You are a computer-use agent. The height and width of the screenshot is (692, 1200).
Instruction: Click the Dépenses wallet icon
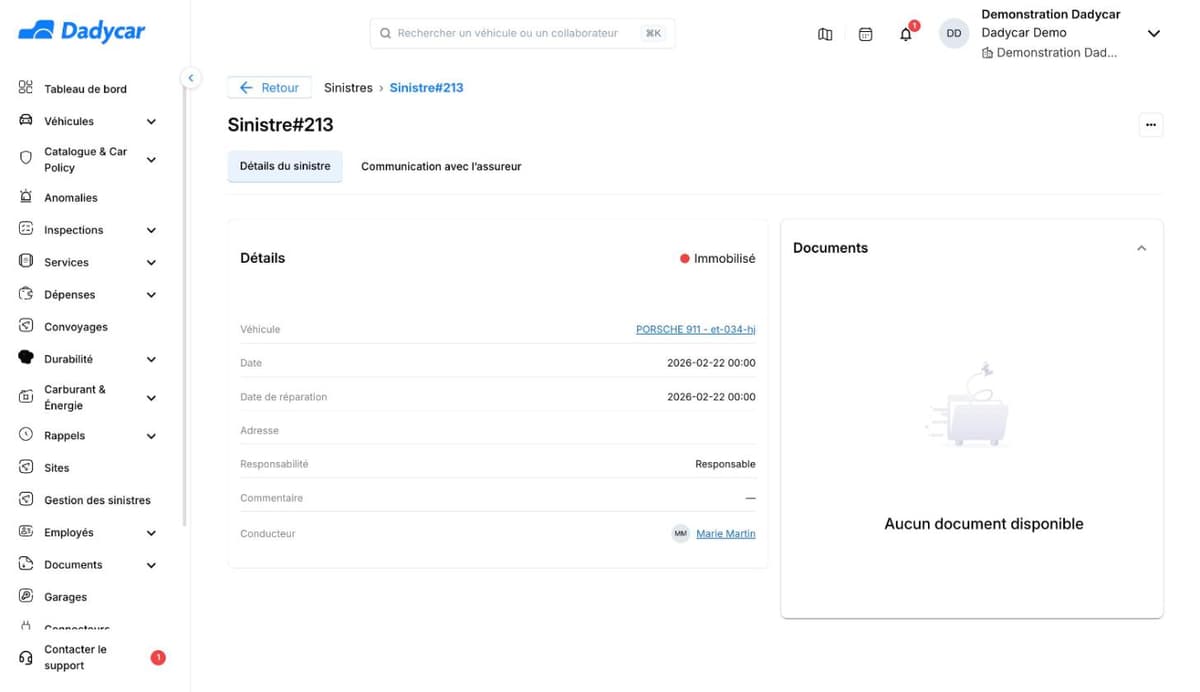click(26, 294)
